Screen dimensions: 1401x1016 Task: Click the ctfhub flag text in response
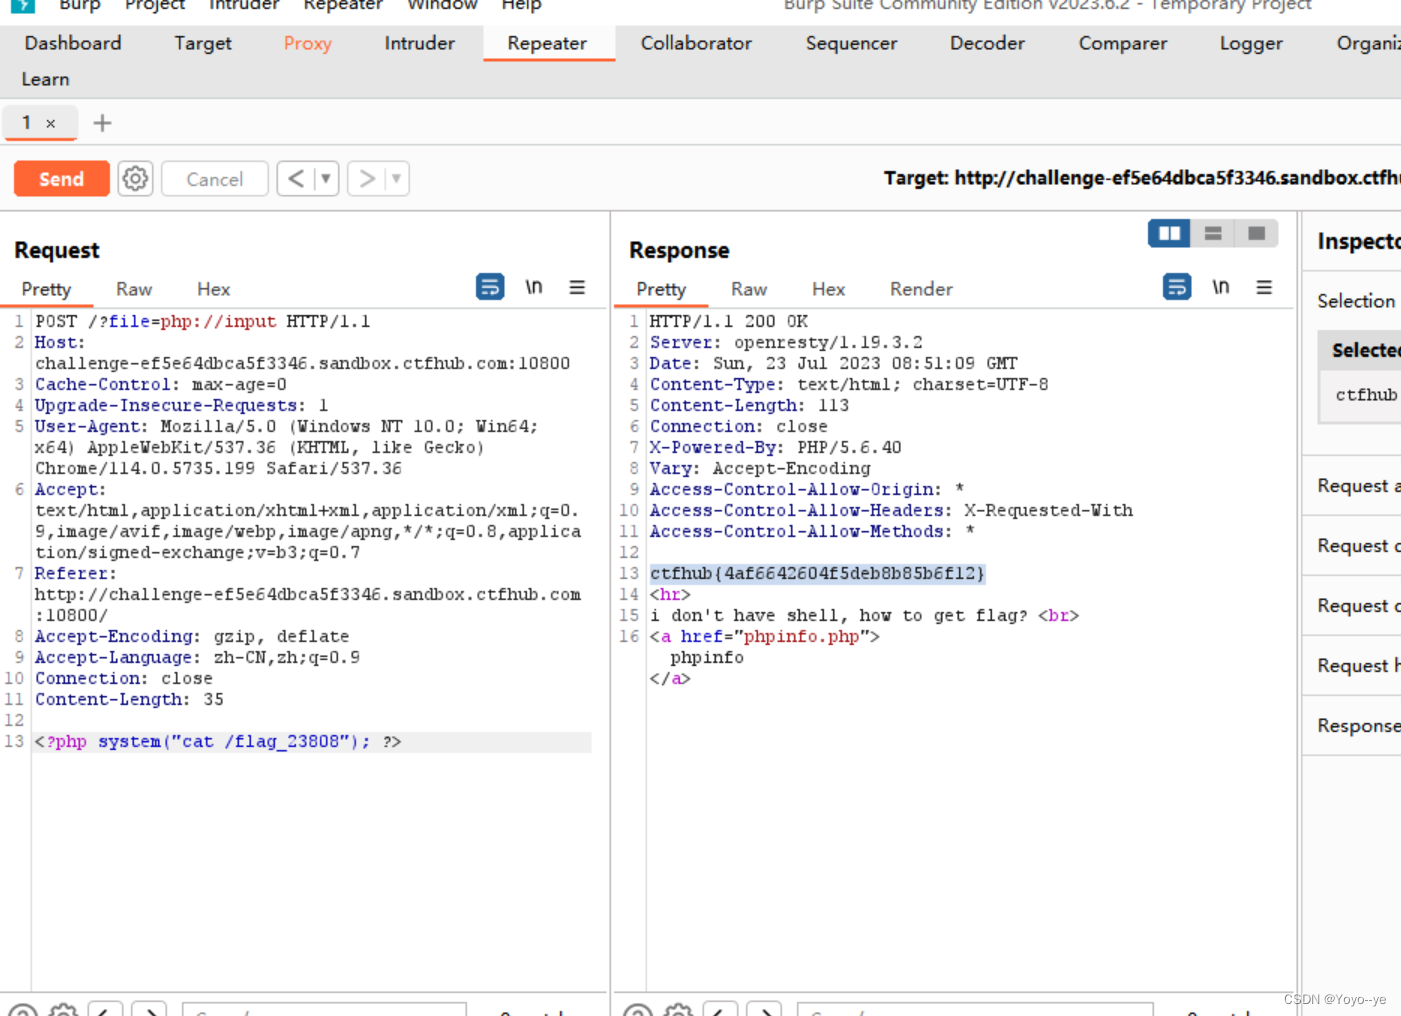tap(818, 573)
